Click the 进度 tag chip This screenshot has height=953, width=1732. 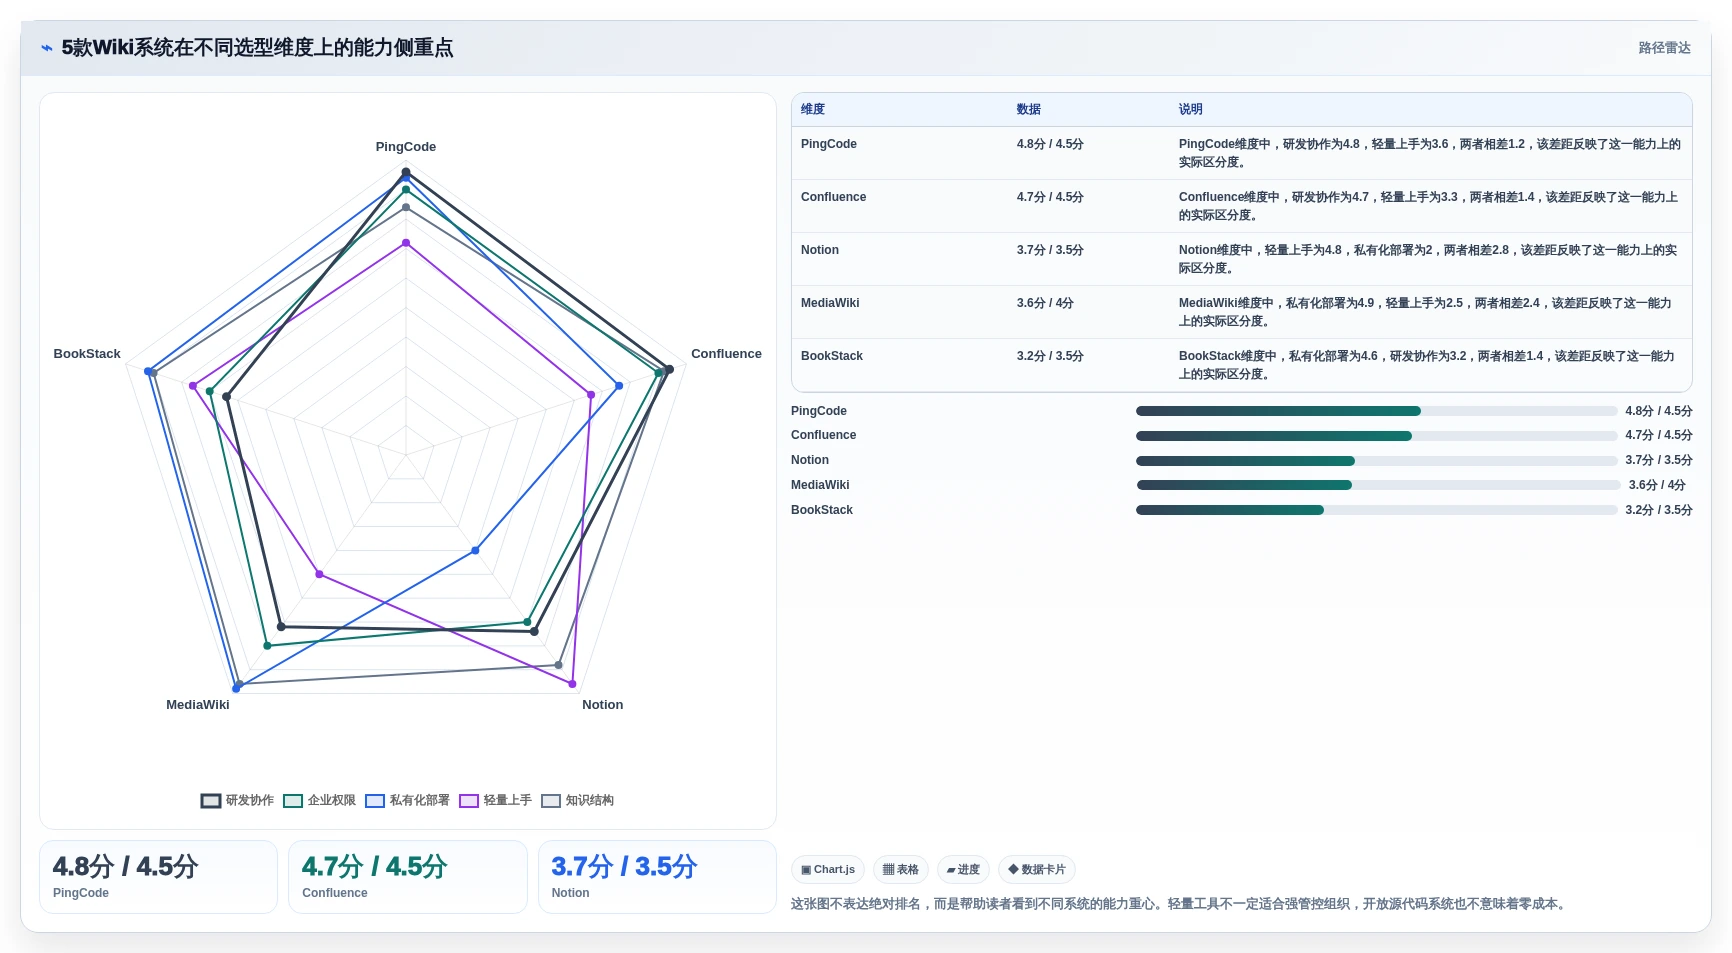click(963, 869)
